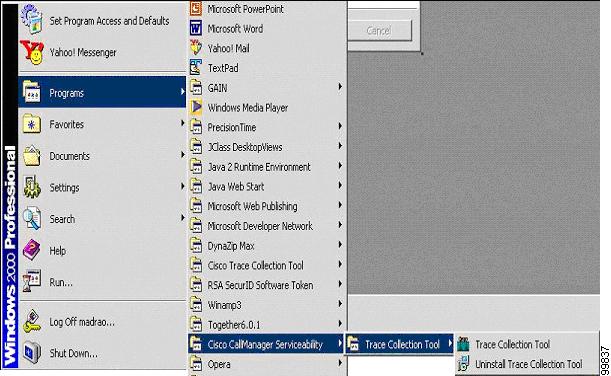Click the Cisco CallManager Serviceability folder icon
The height and width of the screenshot is (376, 611).
(196, 344)
